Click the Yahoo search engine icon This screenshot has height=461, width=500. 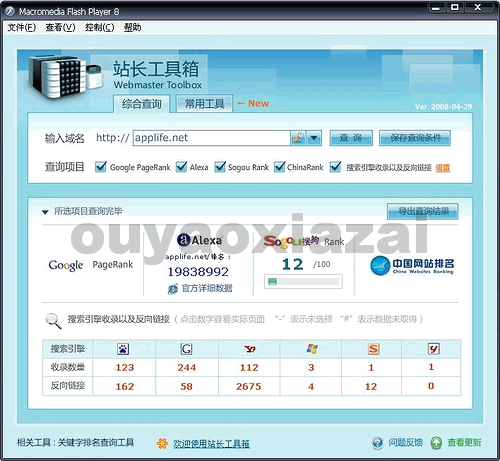tap(250, 349)
